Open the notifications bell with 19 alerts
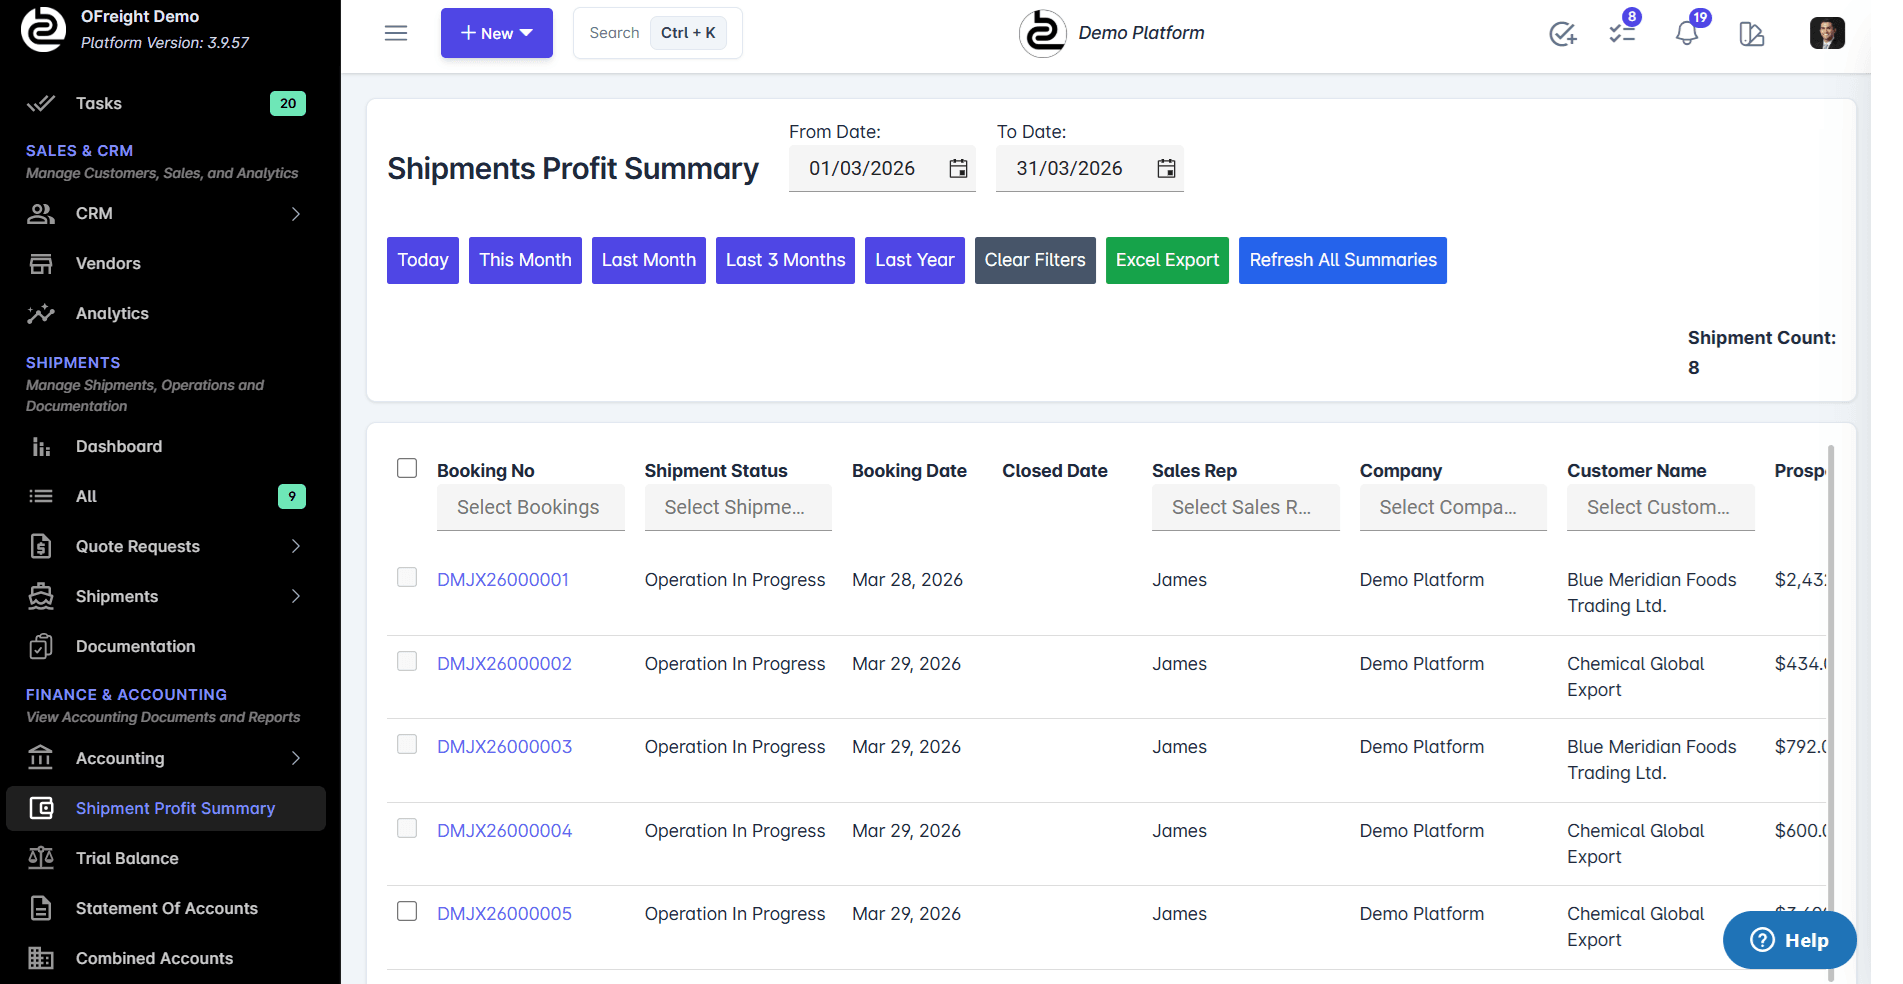 tap(1687, 33)
